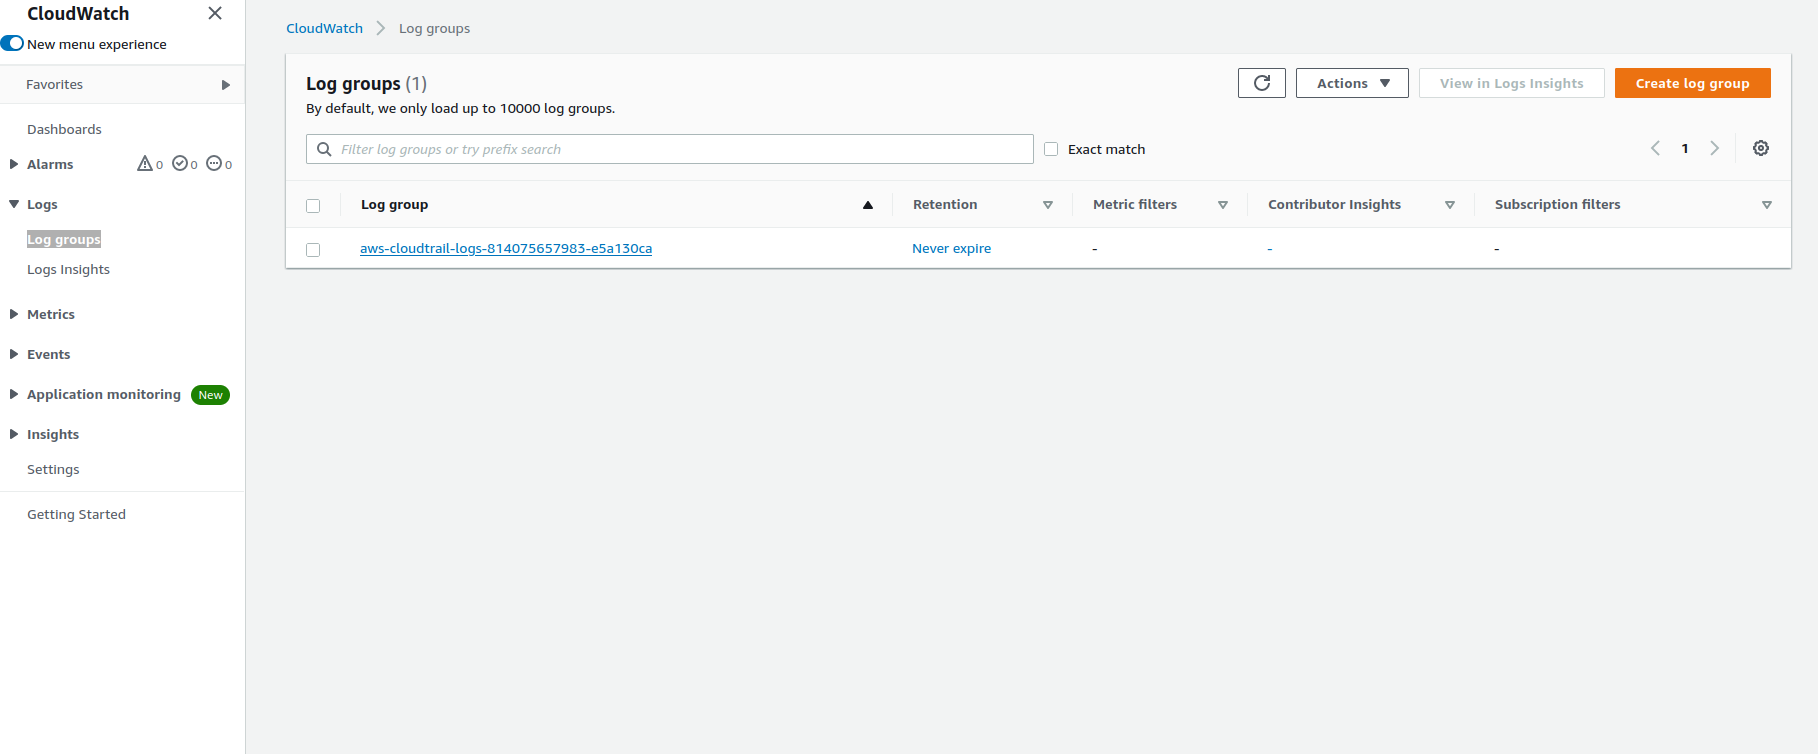Expand the Insights section
The image size is (1818, 754).
click(x=14, y=434)
